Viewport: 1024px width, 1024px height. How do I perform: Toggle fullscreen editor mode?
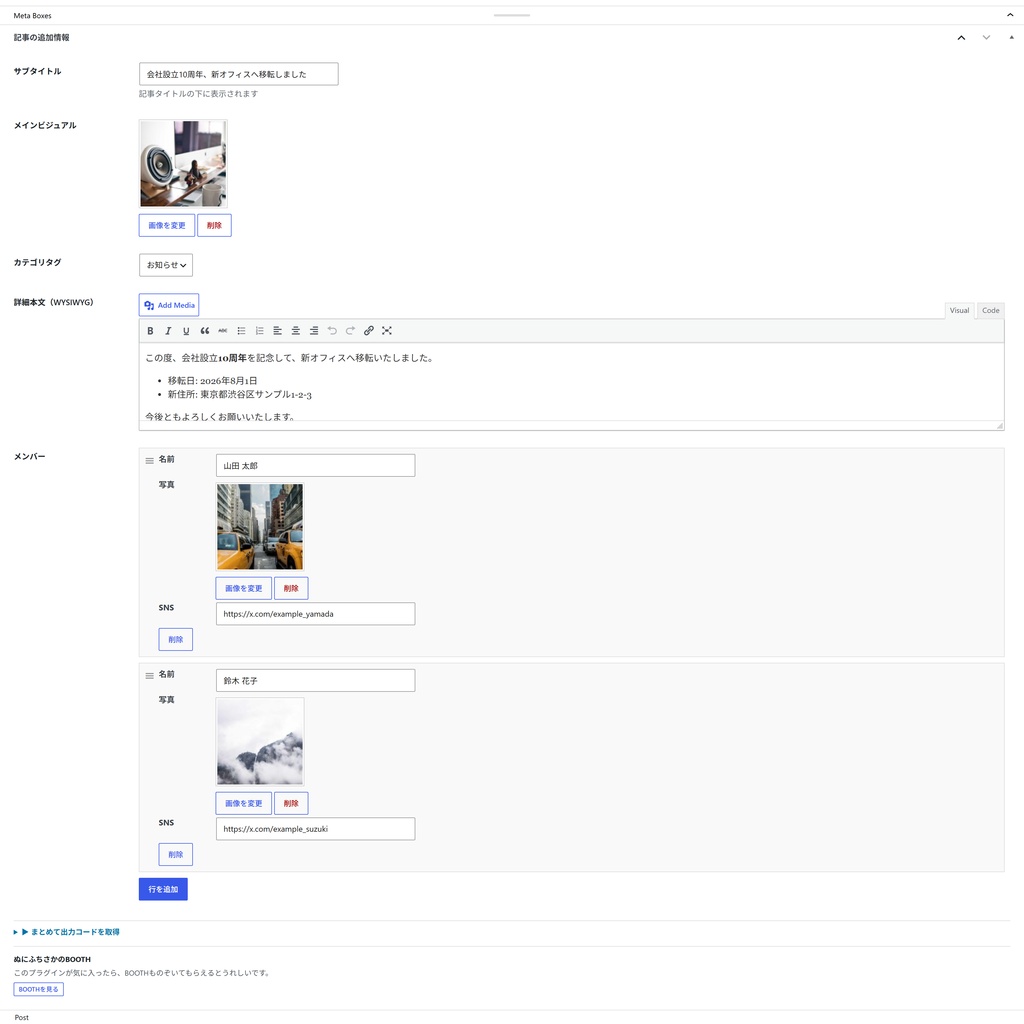pyautogui.click(x=387, y=331)
